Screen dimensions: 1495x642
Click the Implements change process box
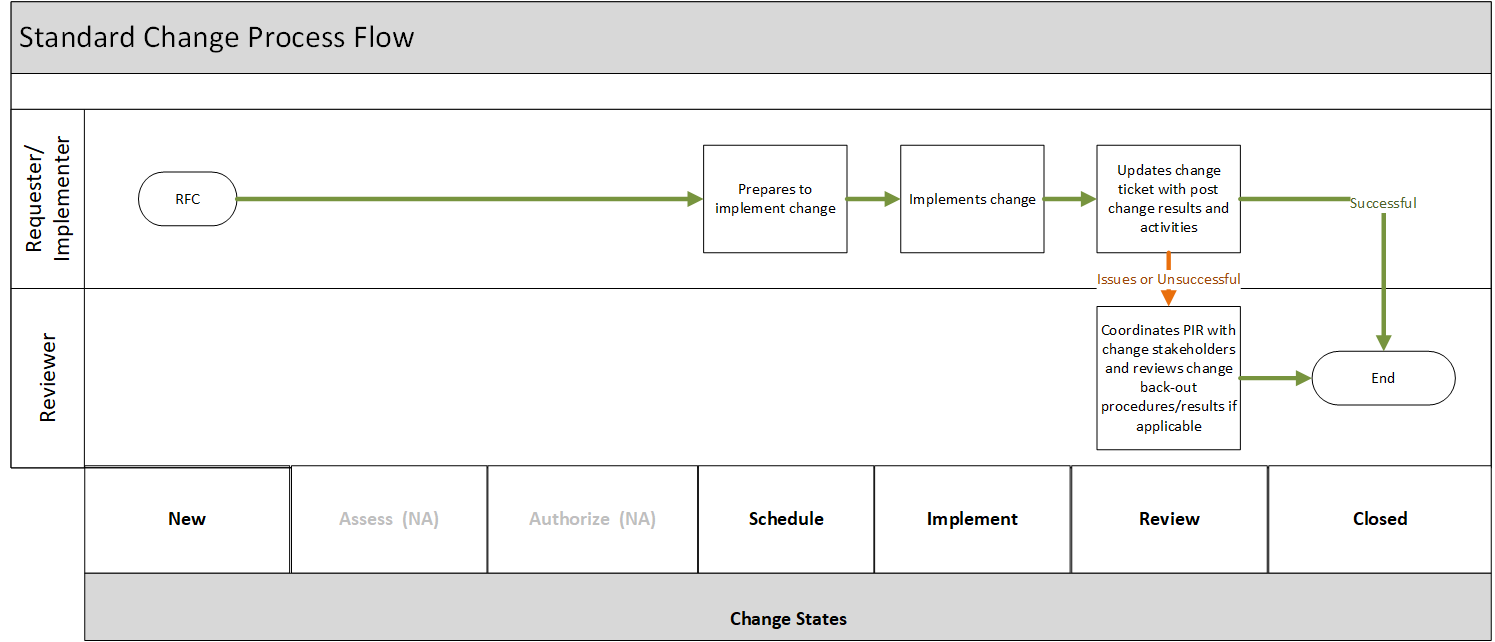(972, 199)
